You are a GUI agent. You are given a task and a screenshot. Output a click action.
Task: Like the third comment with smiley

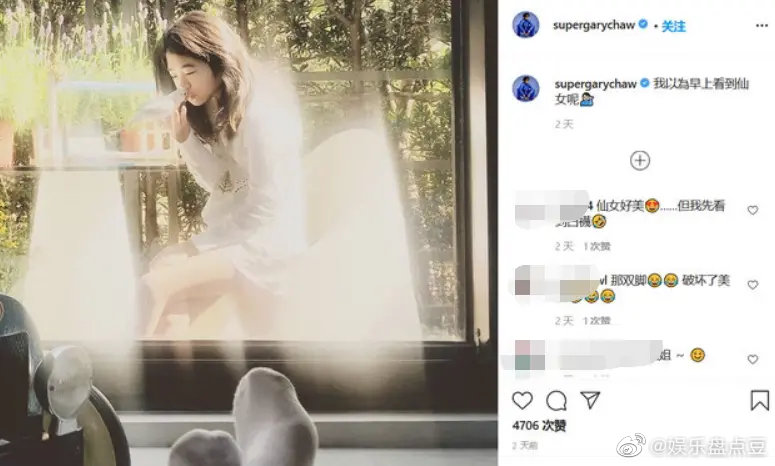pyautogui.click(x=752, y=360)
